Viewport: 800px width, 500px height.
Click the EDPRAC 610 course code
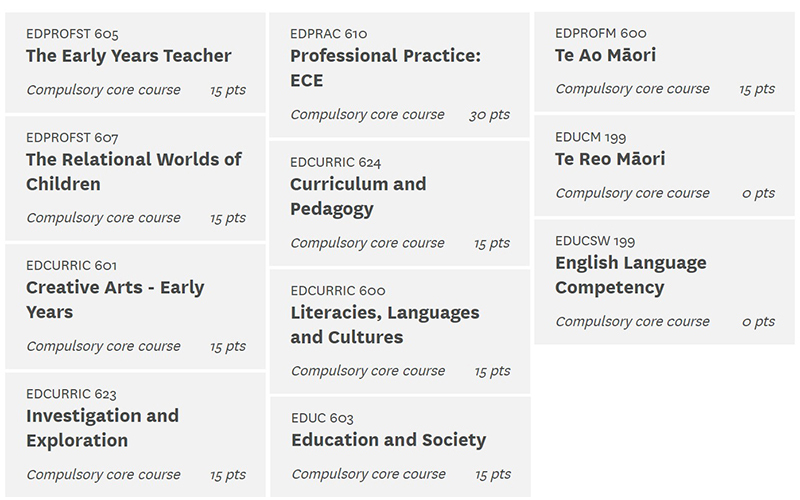[x=329, y=34]
